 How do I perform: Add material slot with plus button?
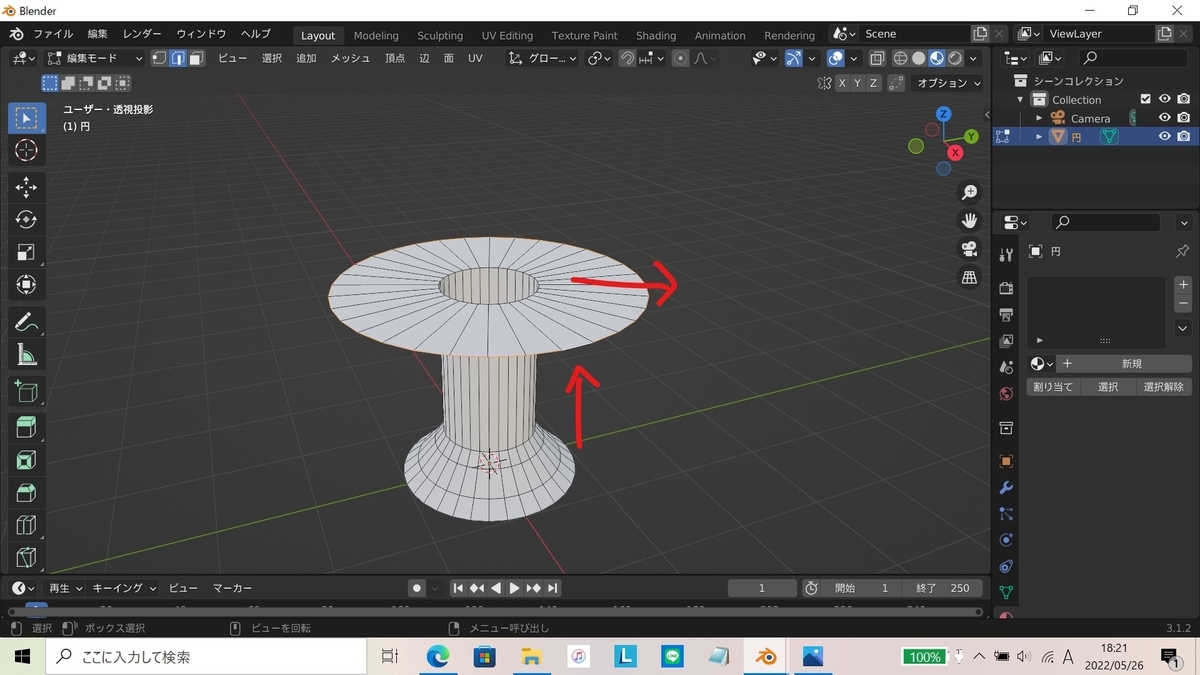click(x=1184, y=285)
